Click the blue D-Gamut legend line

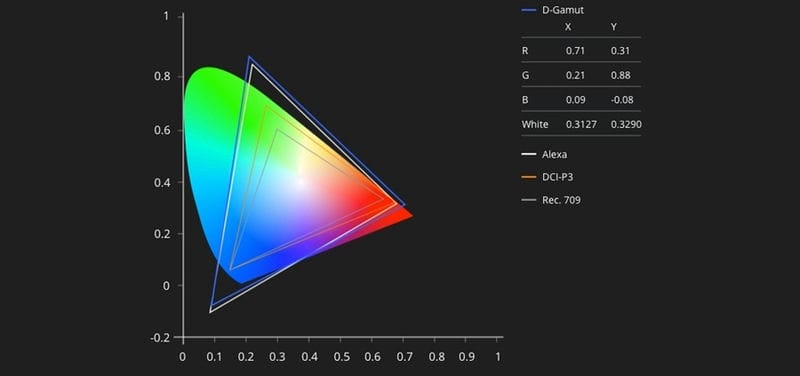pyautogui.click(x=529, y=10)
